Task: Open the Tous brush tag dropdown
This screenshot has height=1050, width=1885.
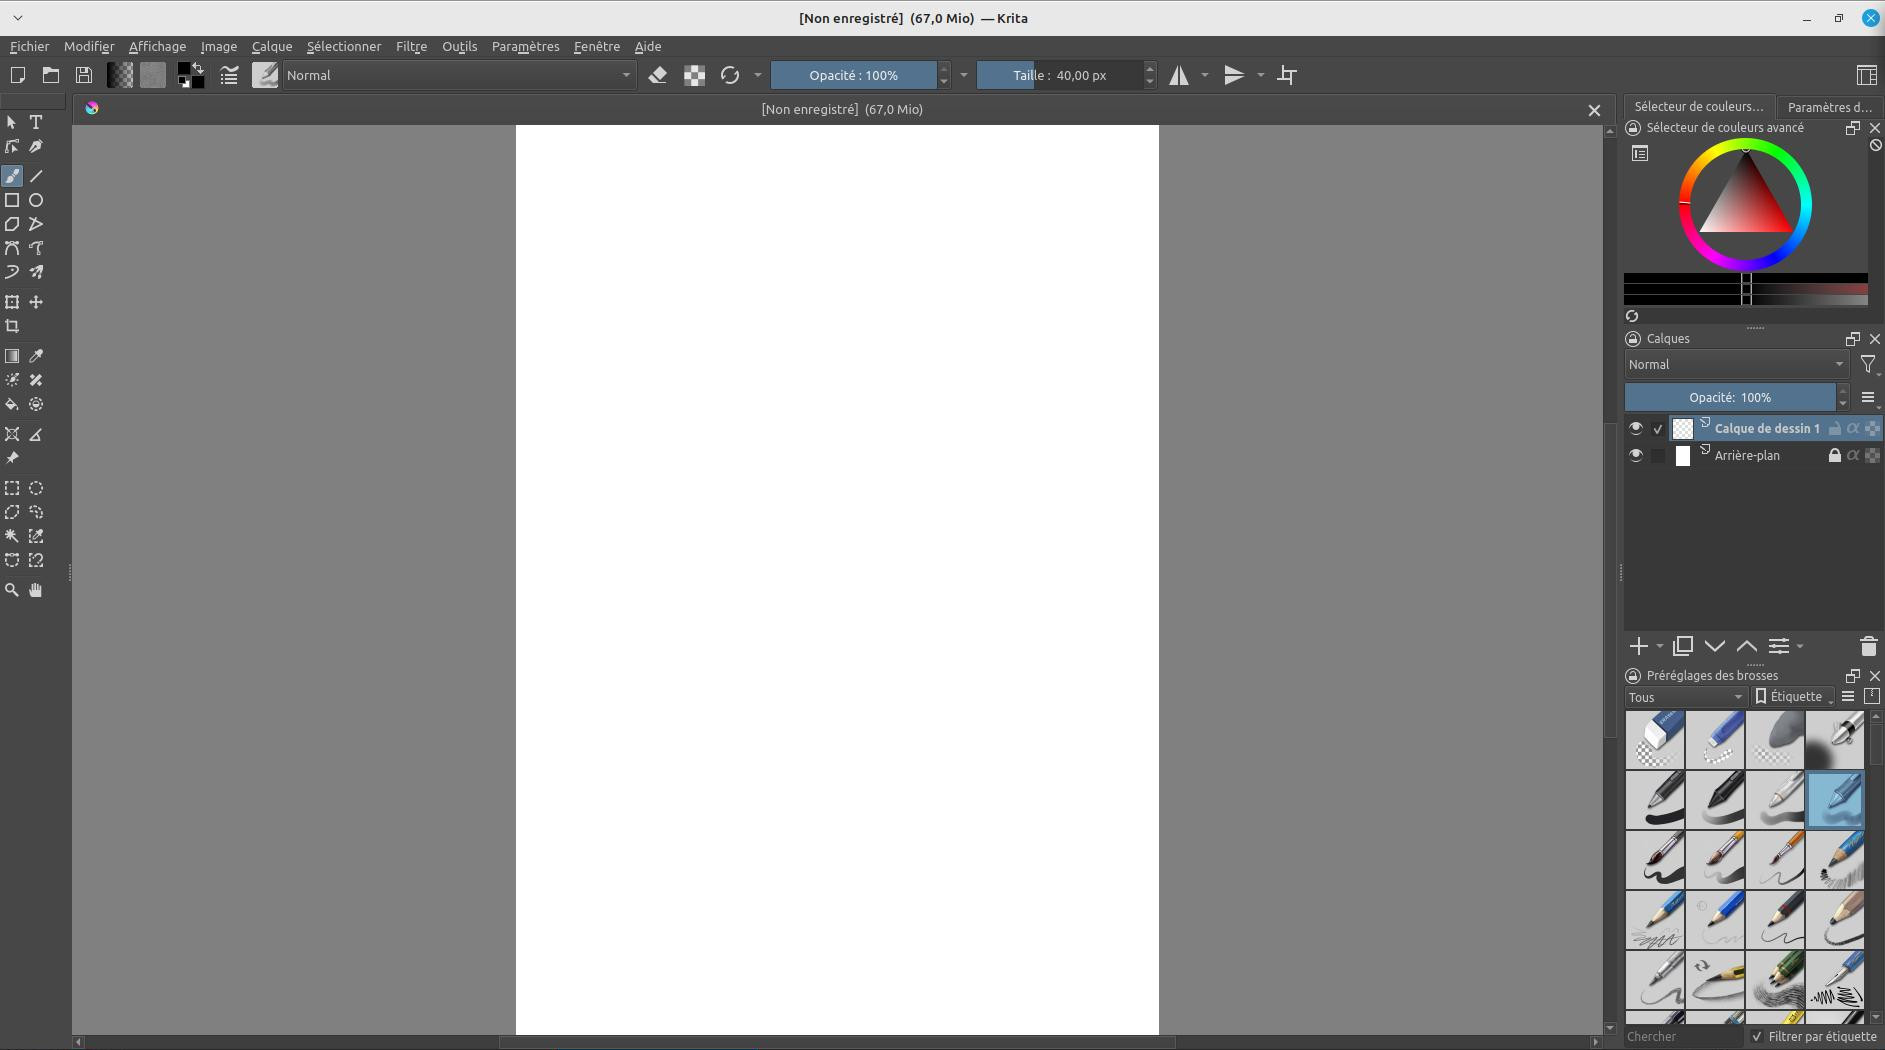Action: (1685, 697)
